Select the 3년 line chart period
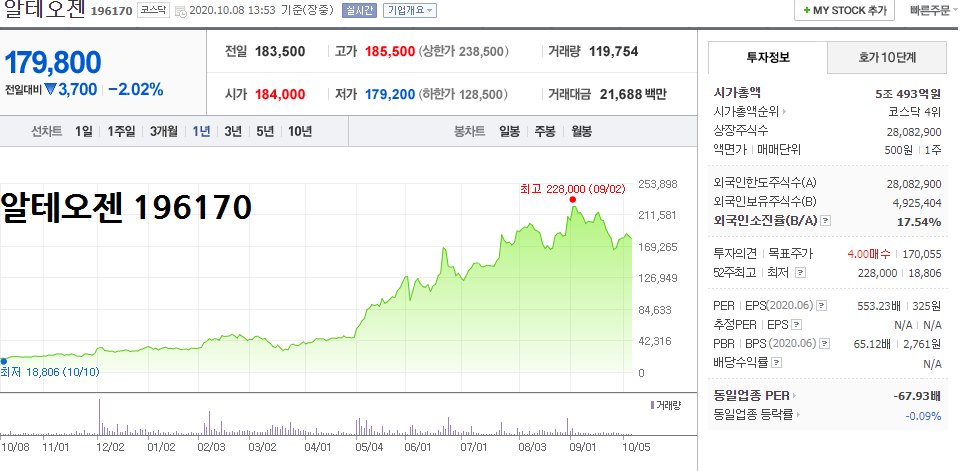The image size is (961, 471). tap(233, 131)
